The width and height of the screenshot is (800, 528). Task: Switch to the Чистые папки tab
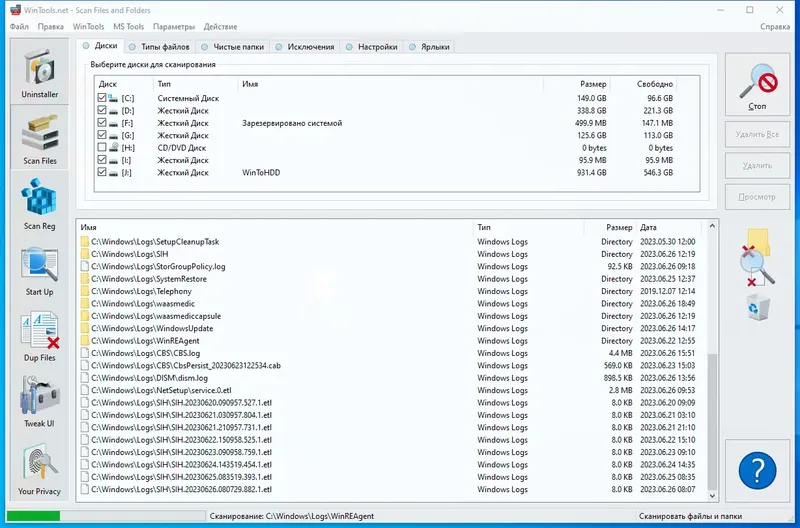(x=233, y=47)
